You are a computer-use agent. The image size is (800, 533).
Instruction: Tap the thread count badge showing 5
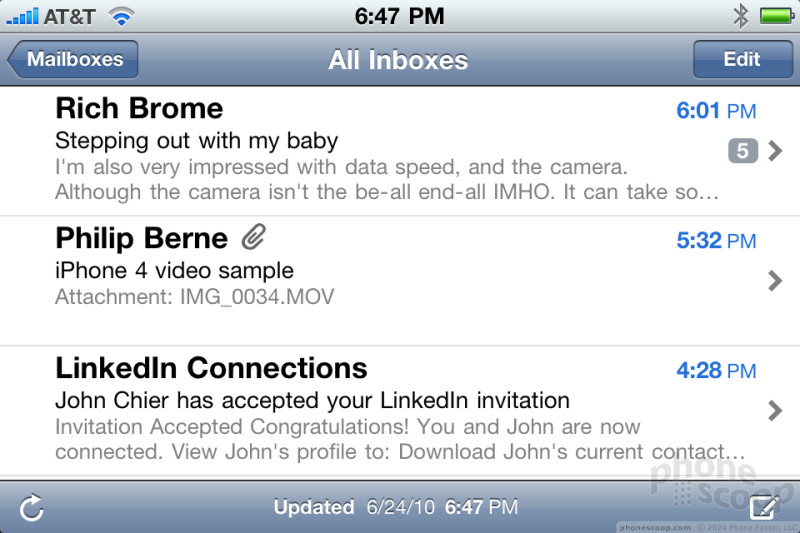[x=742, y=150]
